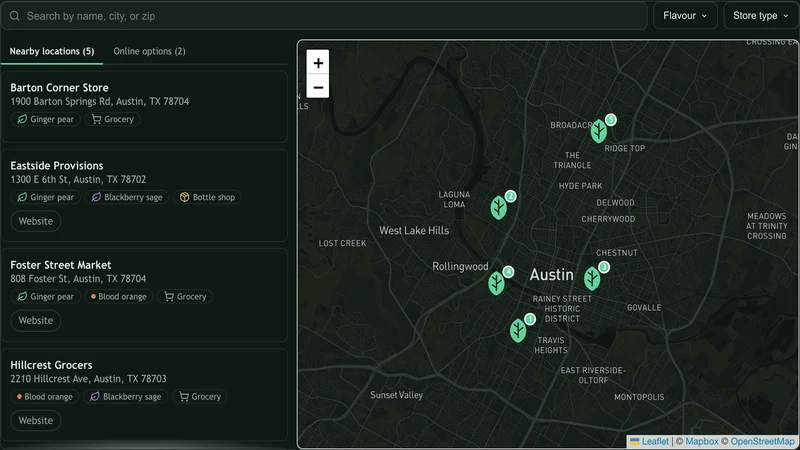Open the Leaflet attribution link
This screenshot has width=800, height=450.
pos(649,441)
